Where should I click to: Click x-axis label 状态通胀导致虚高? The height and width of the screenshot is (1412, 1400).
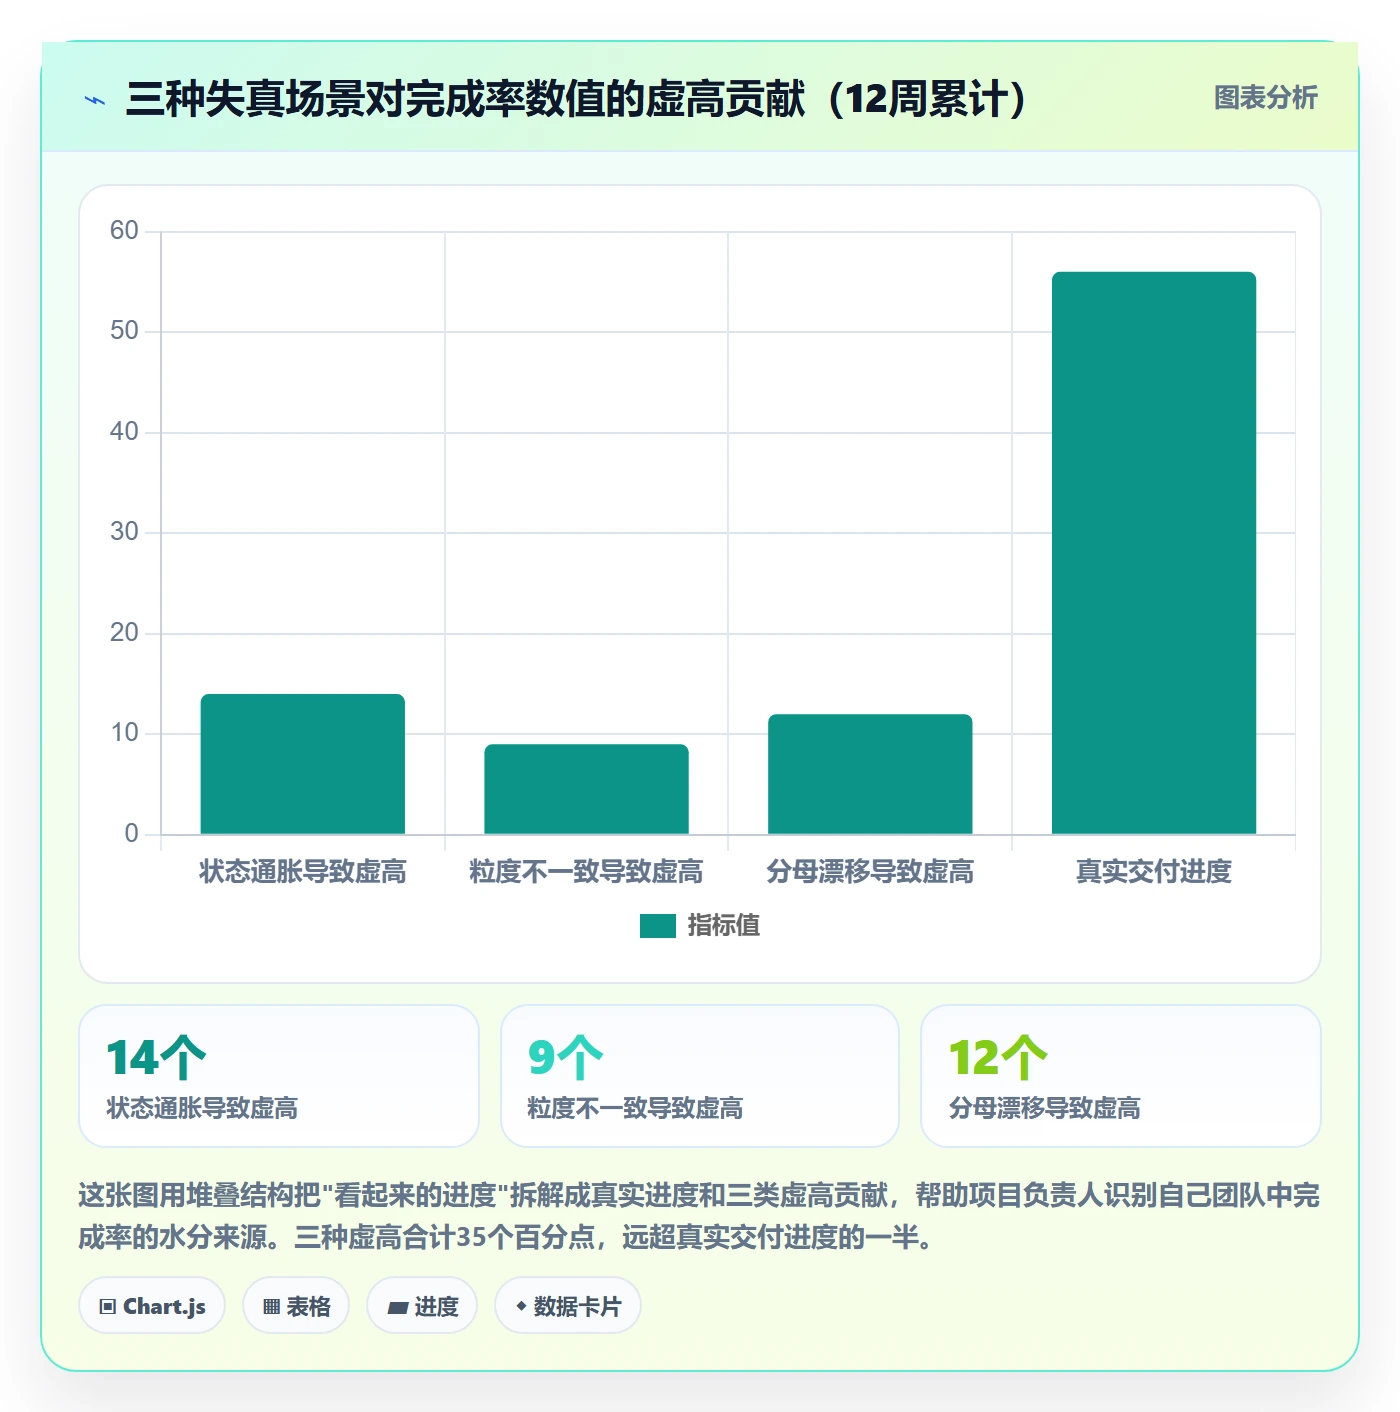[x=303, y=872]
